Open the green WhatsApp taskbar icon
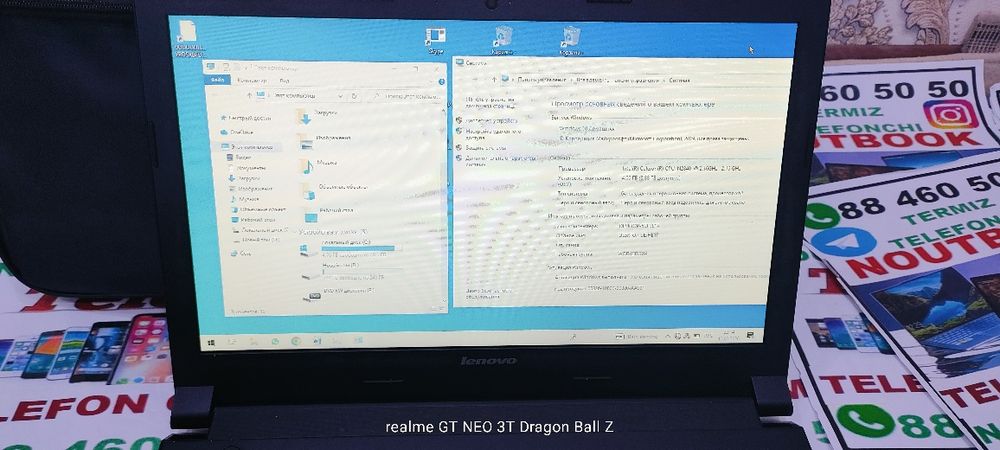The width and height of the screenshot is (1000, 450). (276, 342)
